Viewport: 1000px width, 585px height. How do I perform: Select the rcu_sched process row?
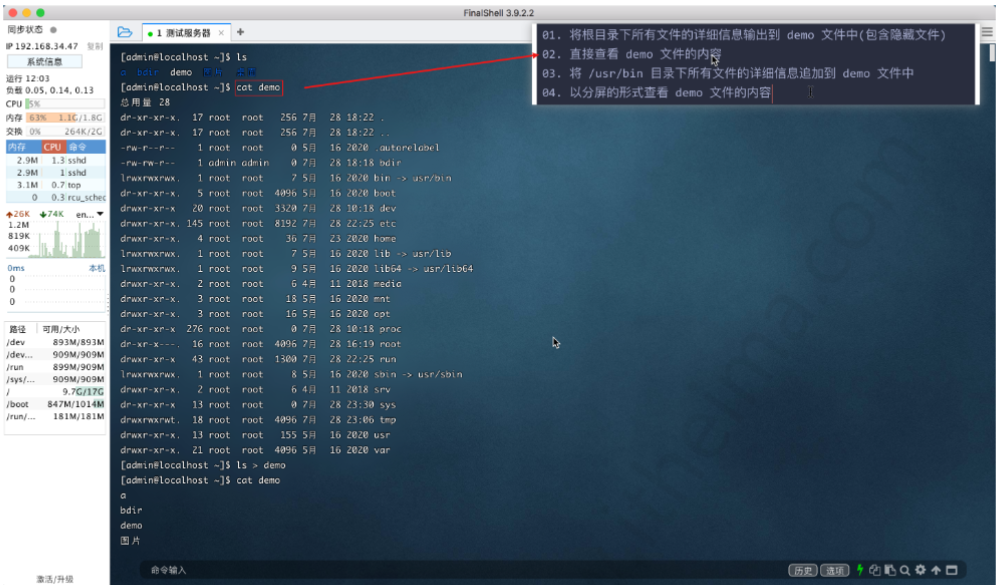(x=56, y=197)
